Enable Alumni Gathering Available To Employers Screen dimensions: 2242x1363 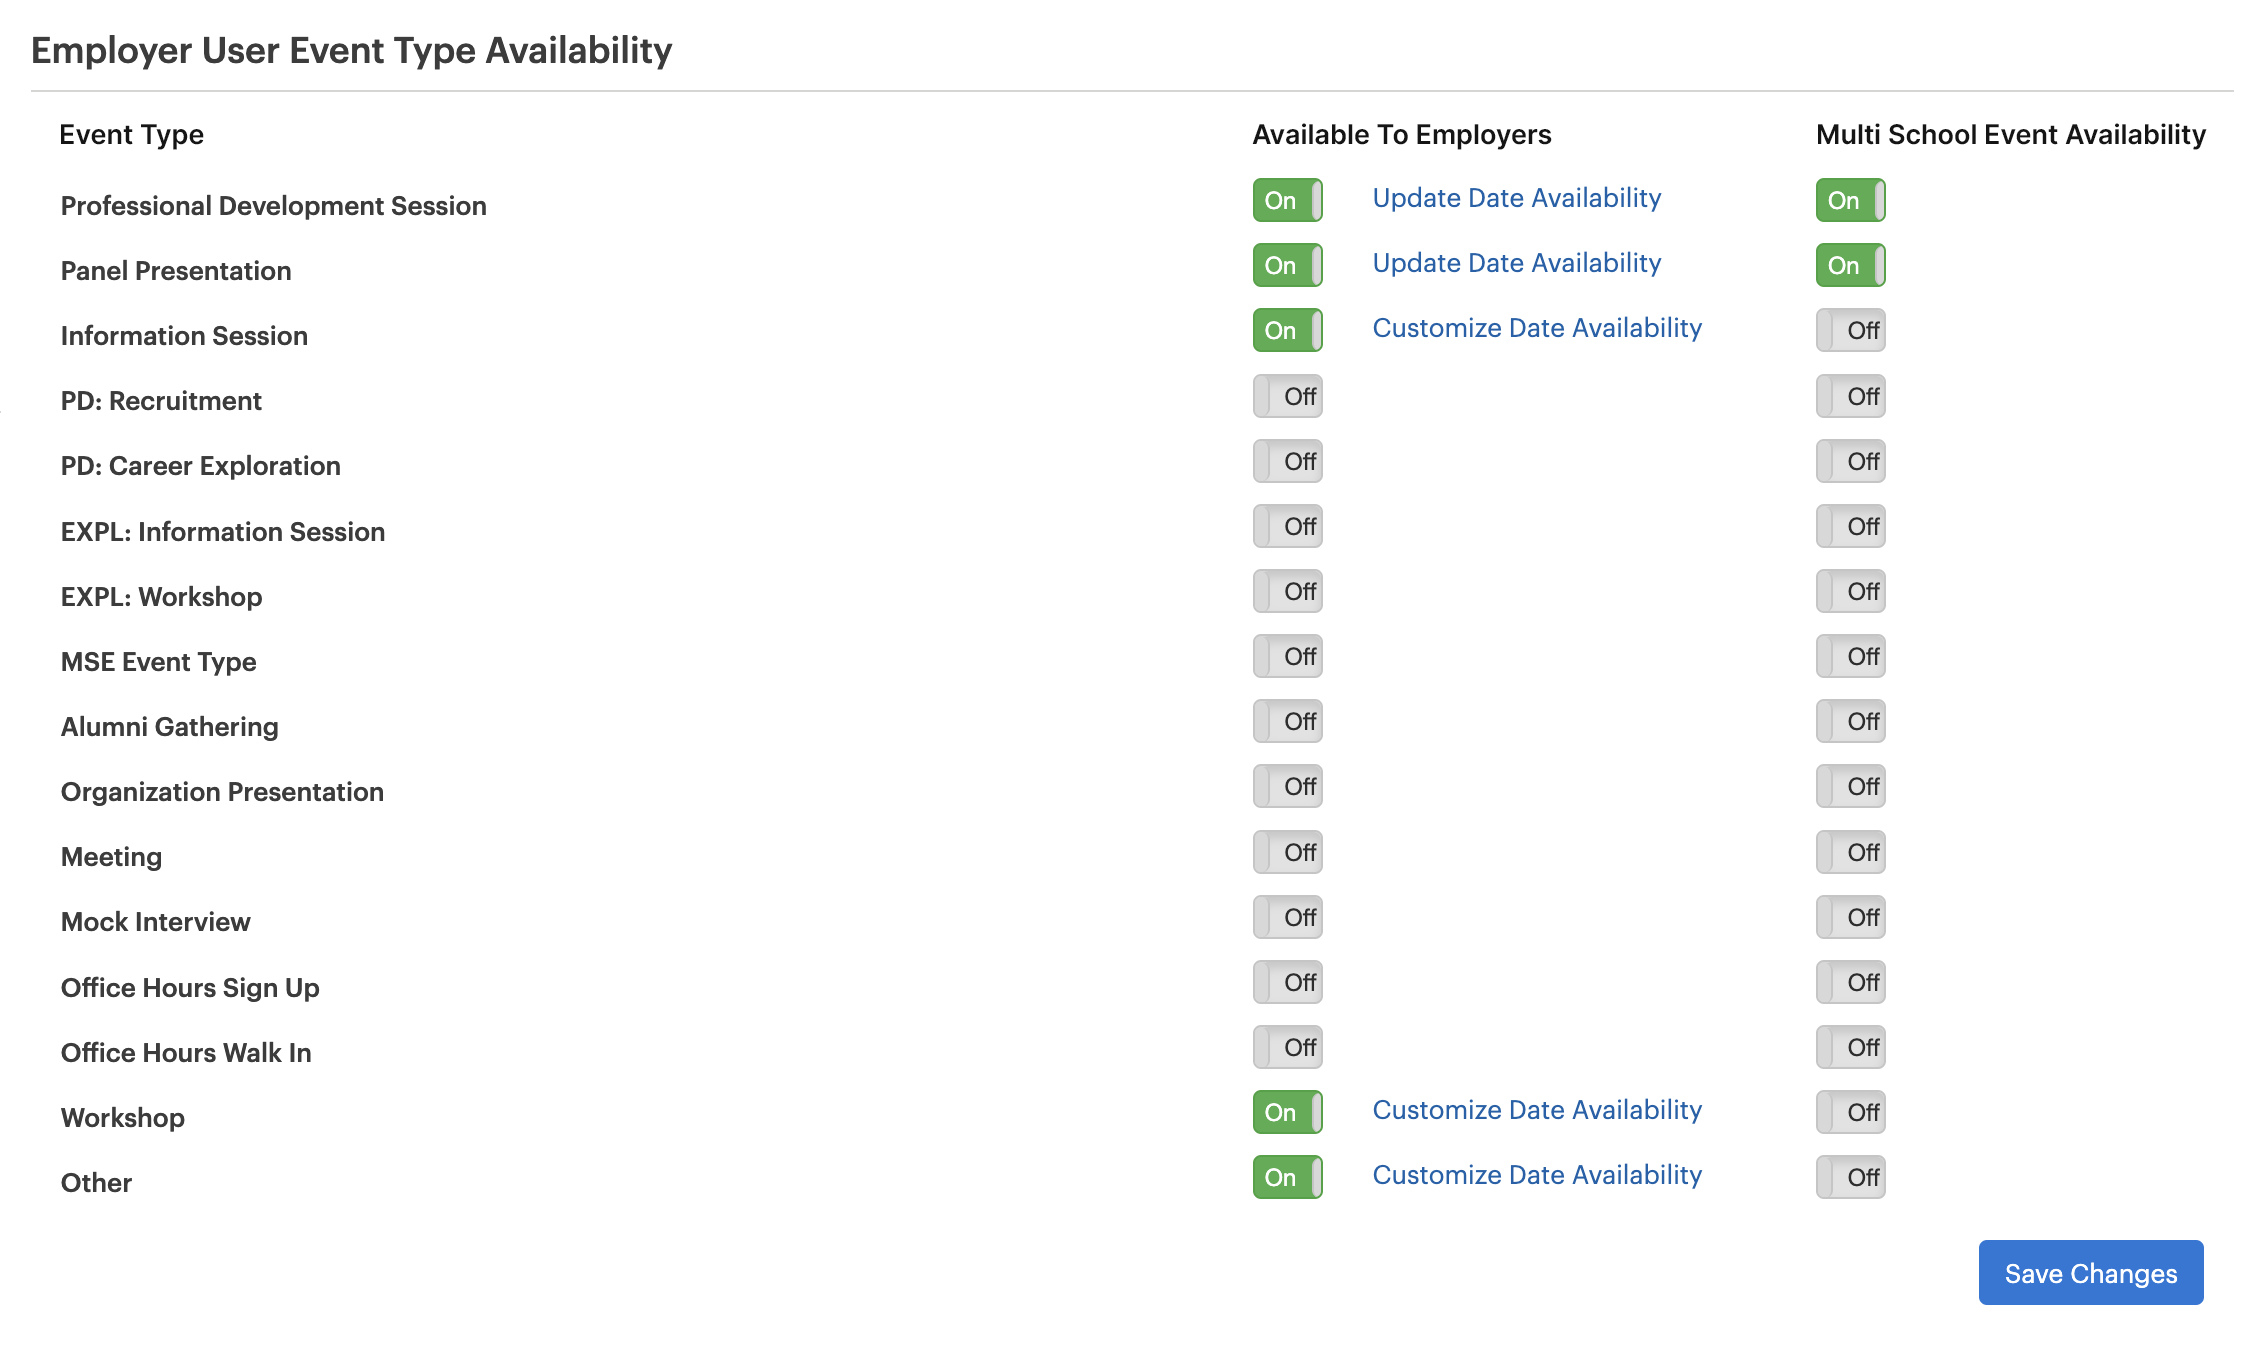click(1287, 721)
